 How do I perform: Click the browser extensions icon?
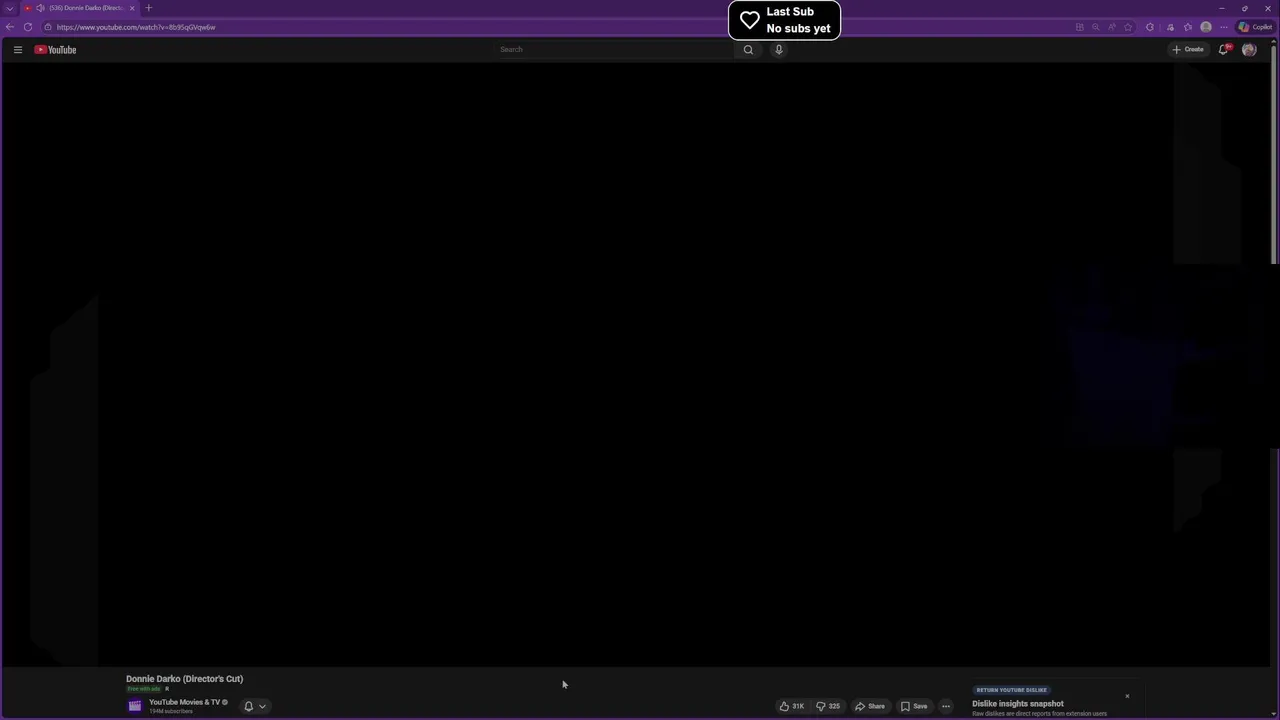[x=1150, y=27]
